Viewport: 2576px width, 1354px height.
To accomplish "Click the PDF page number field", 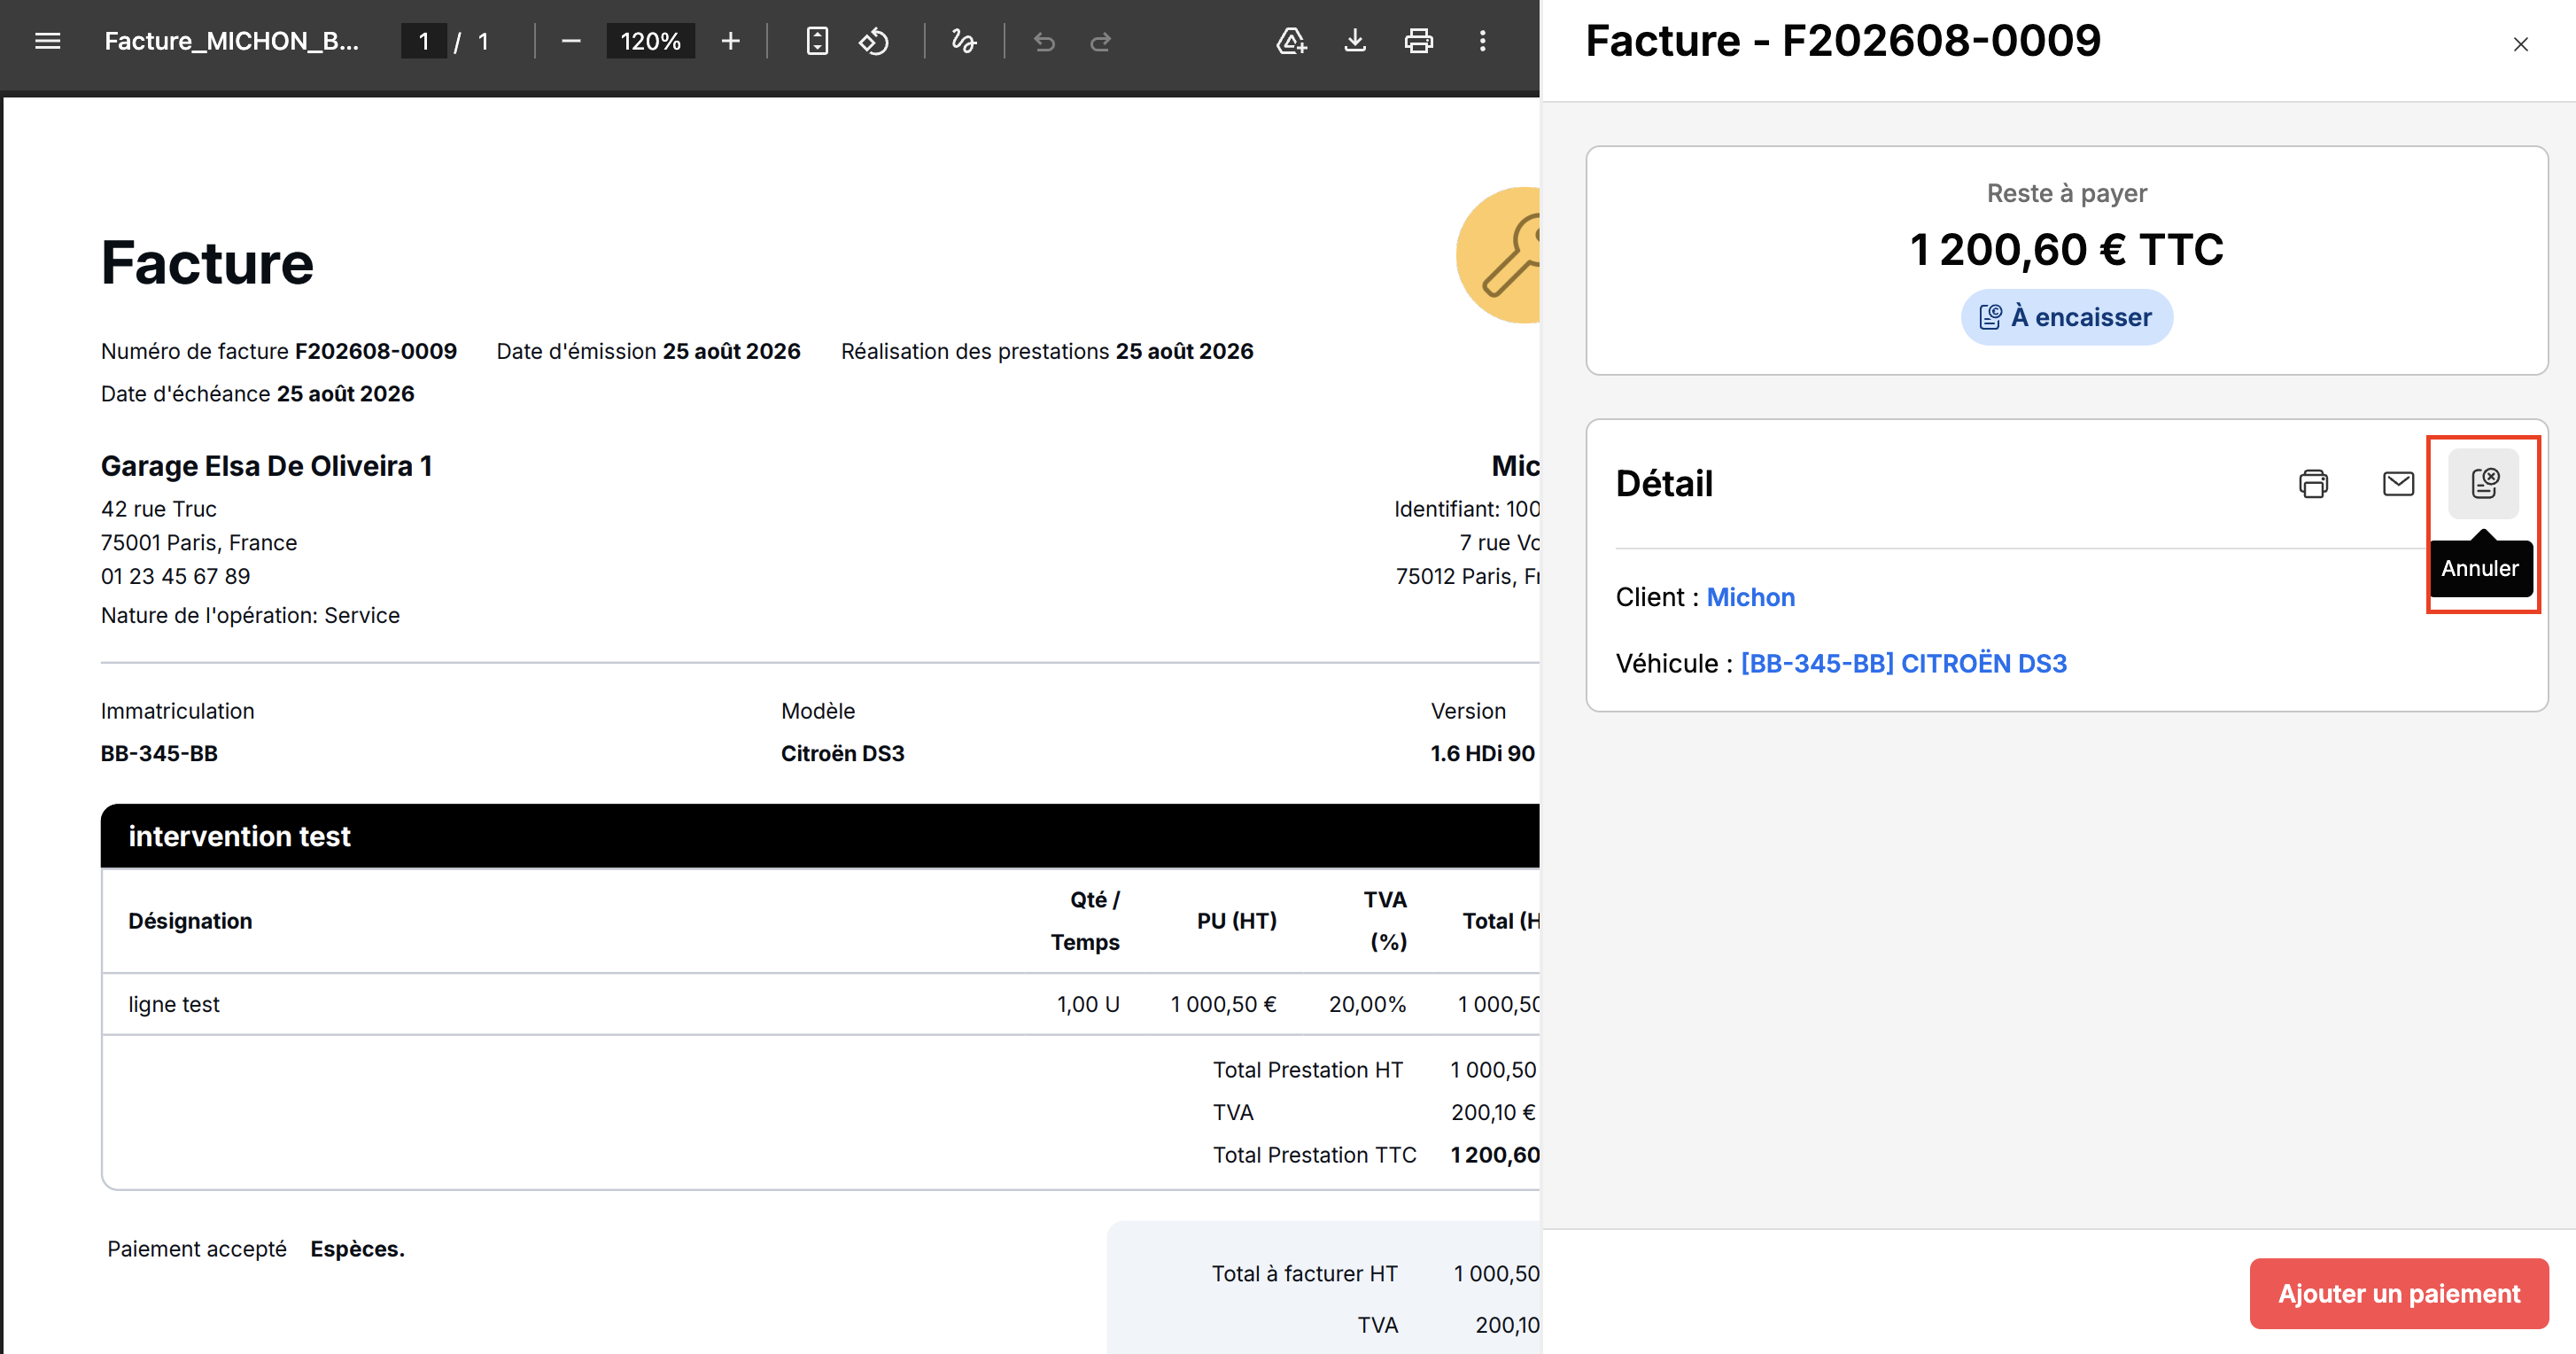I will (424, 41).
